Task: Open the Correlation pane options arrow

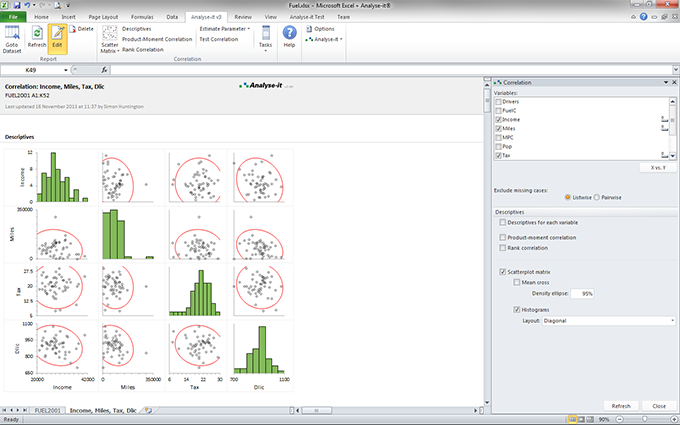Action: point(666,82)
